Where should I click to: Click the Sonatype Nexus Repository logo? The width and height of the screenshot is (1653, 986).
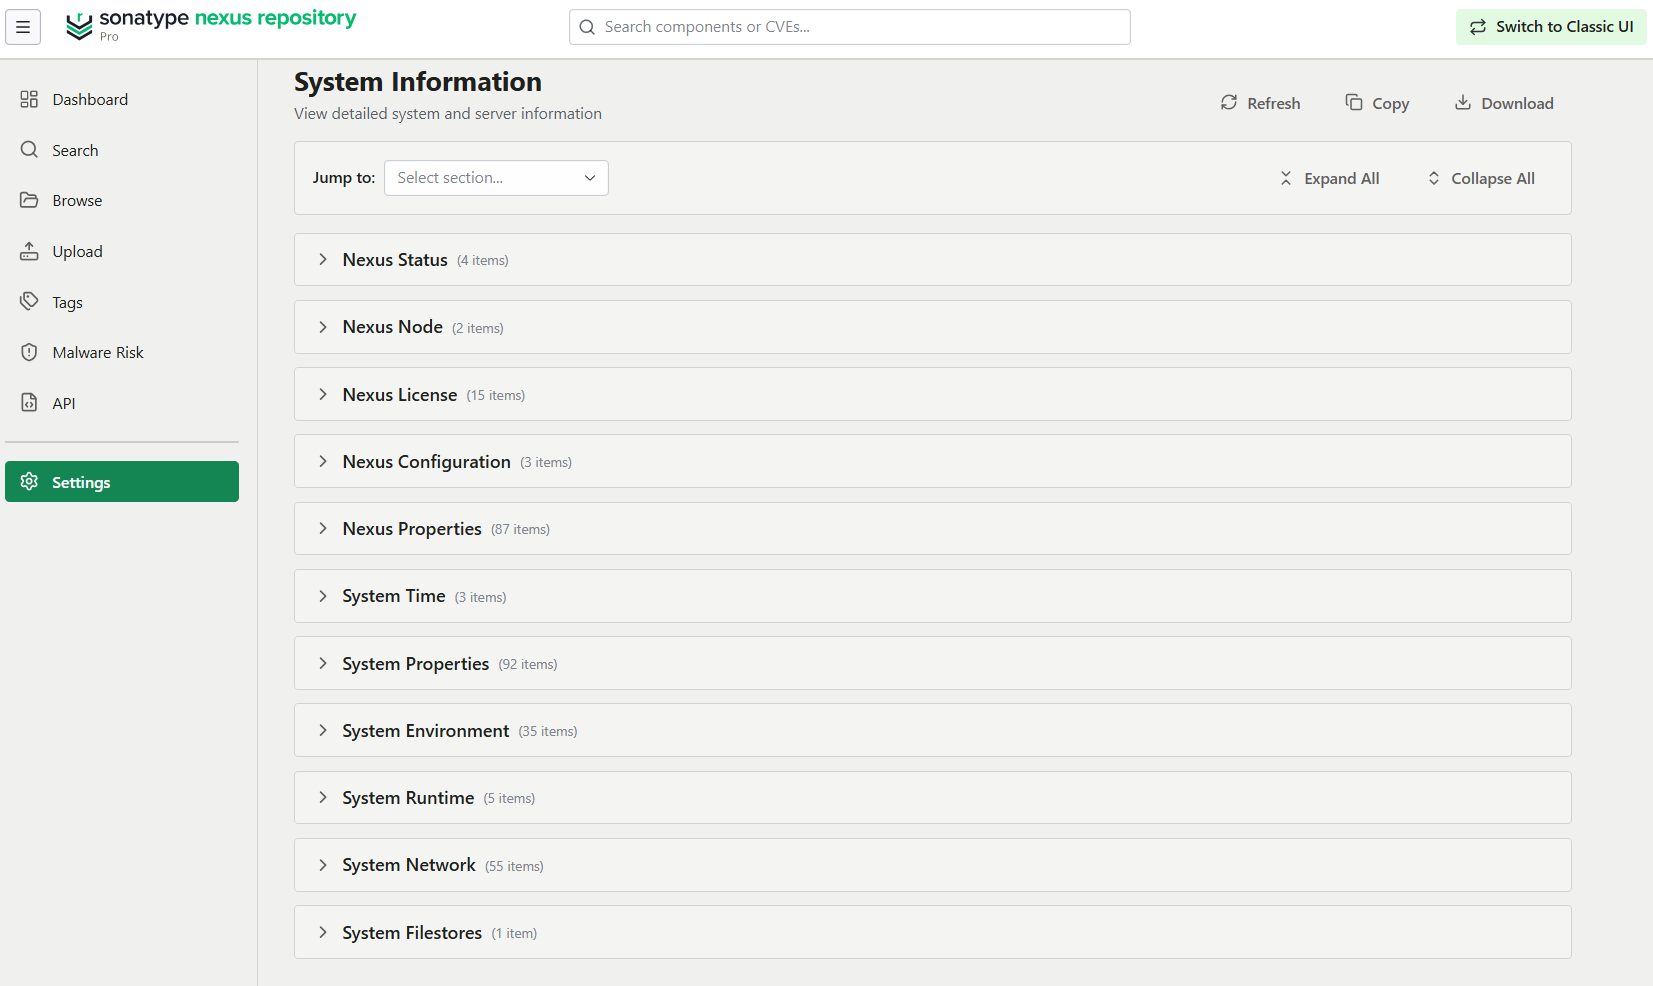[211, 25]
